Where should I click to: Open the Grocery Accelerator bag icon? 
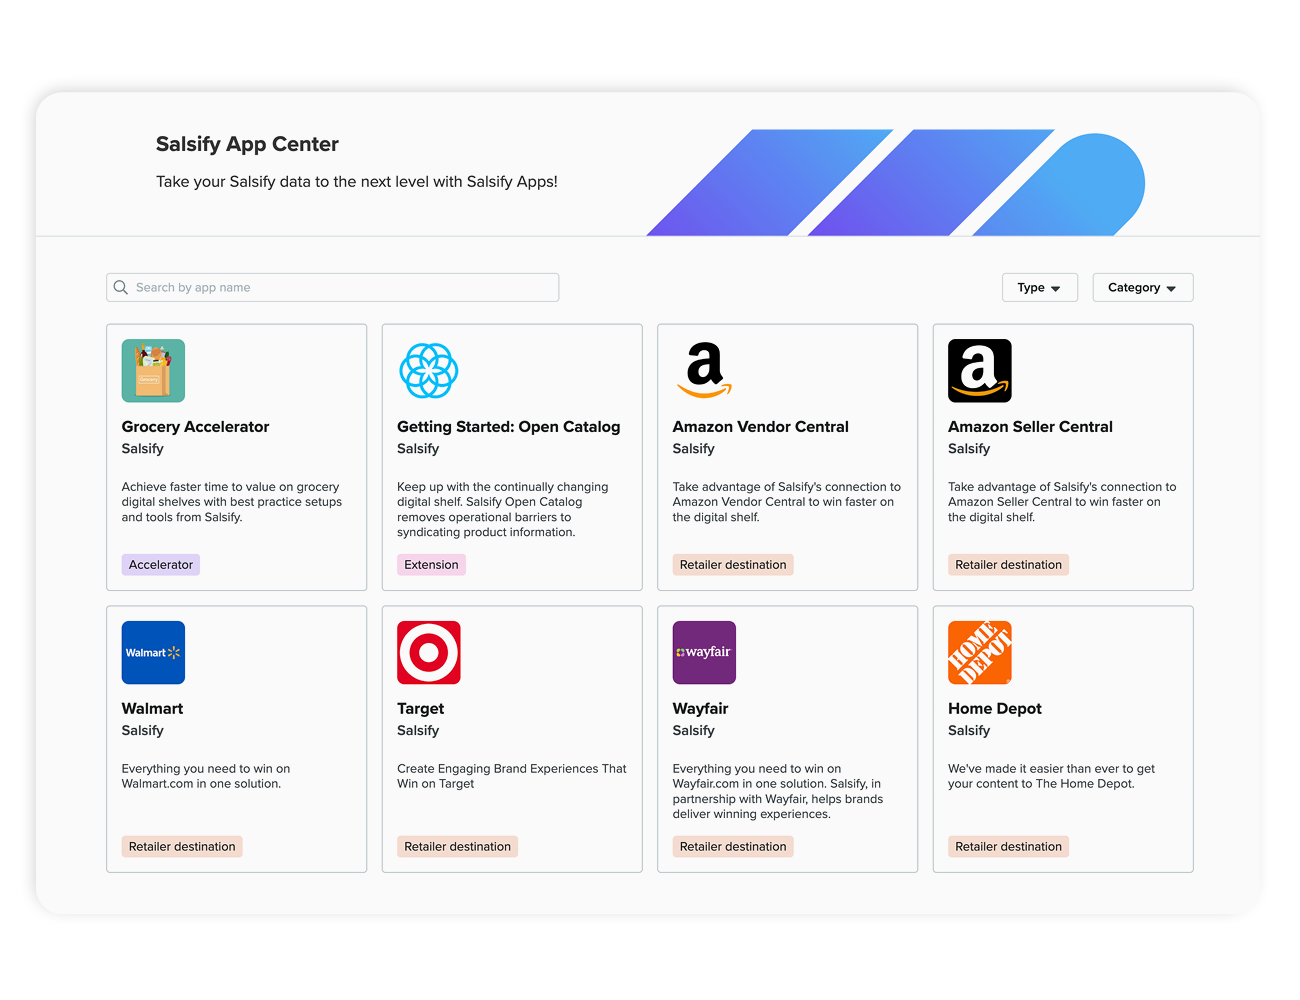click(153, 371)
